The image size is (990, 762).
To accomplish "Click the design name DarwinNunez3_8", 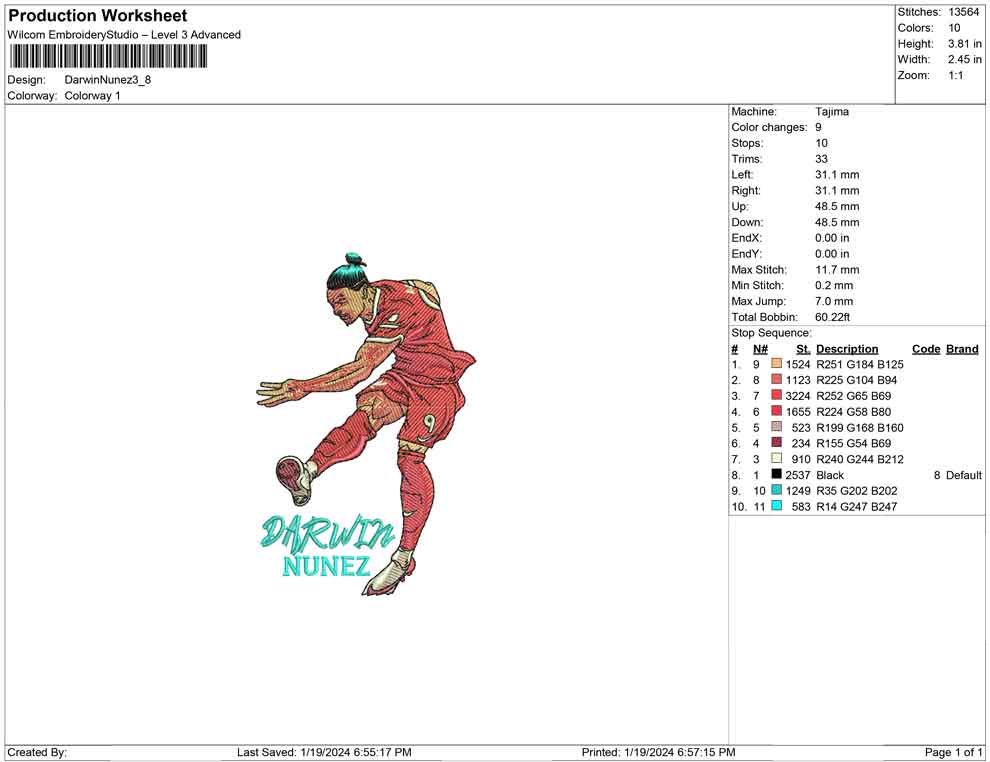I will (x=107, y=80).
